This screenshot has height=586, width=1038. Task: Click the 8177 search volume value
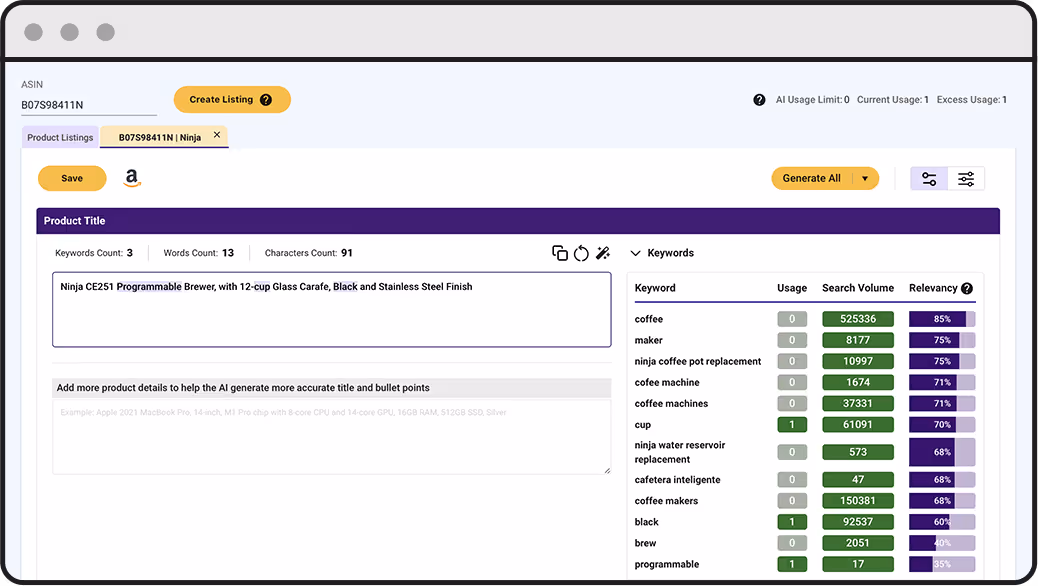(x=858, y=340)
